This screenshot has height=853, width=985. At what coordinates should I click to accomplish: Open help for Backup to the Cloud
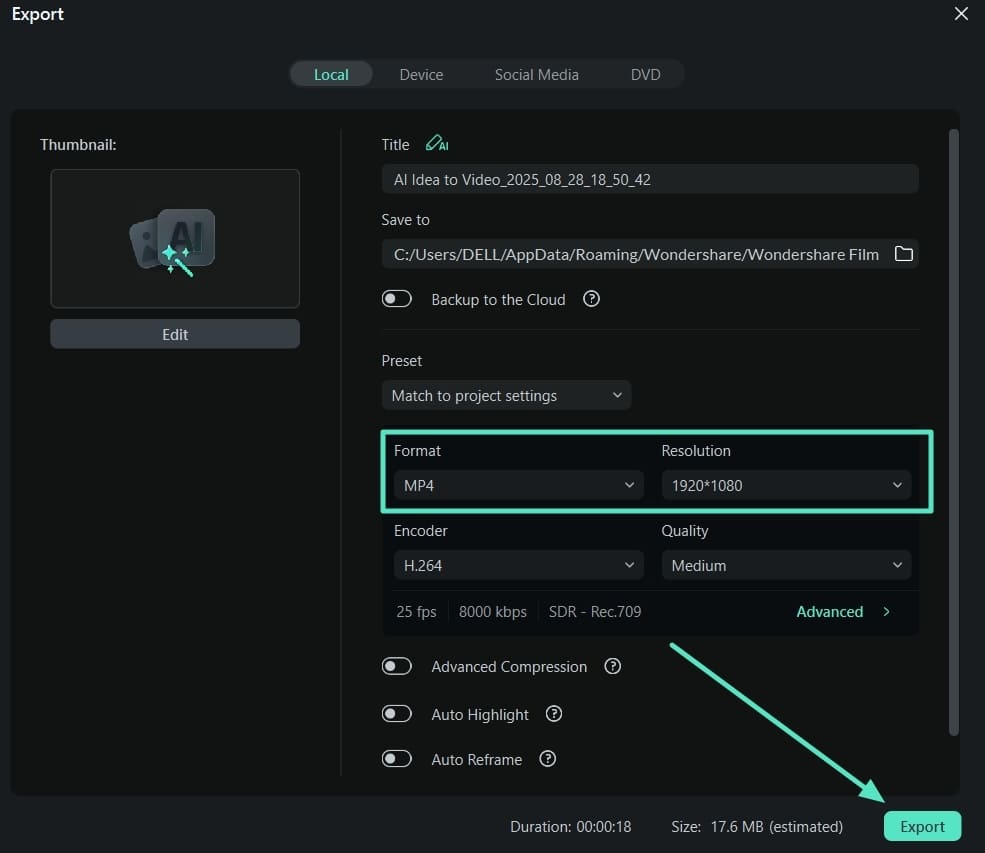[x=591, y=299]
